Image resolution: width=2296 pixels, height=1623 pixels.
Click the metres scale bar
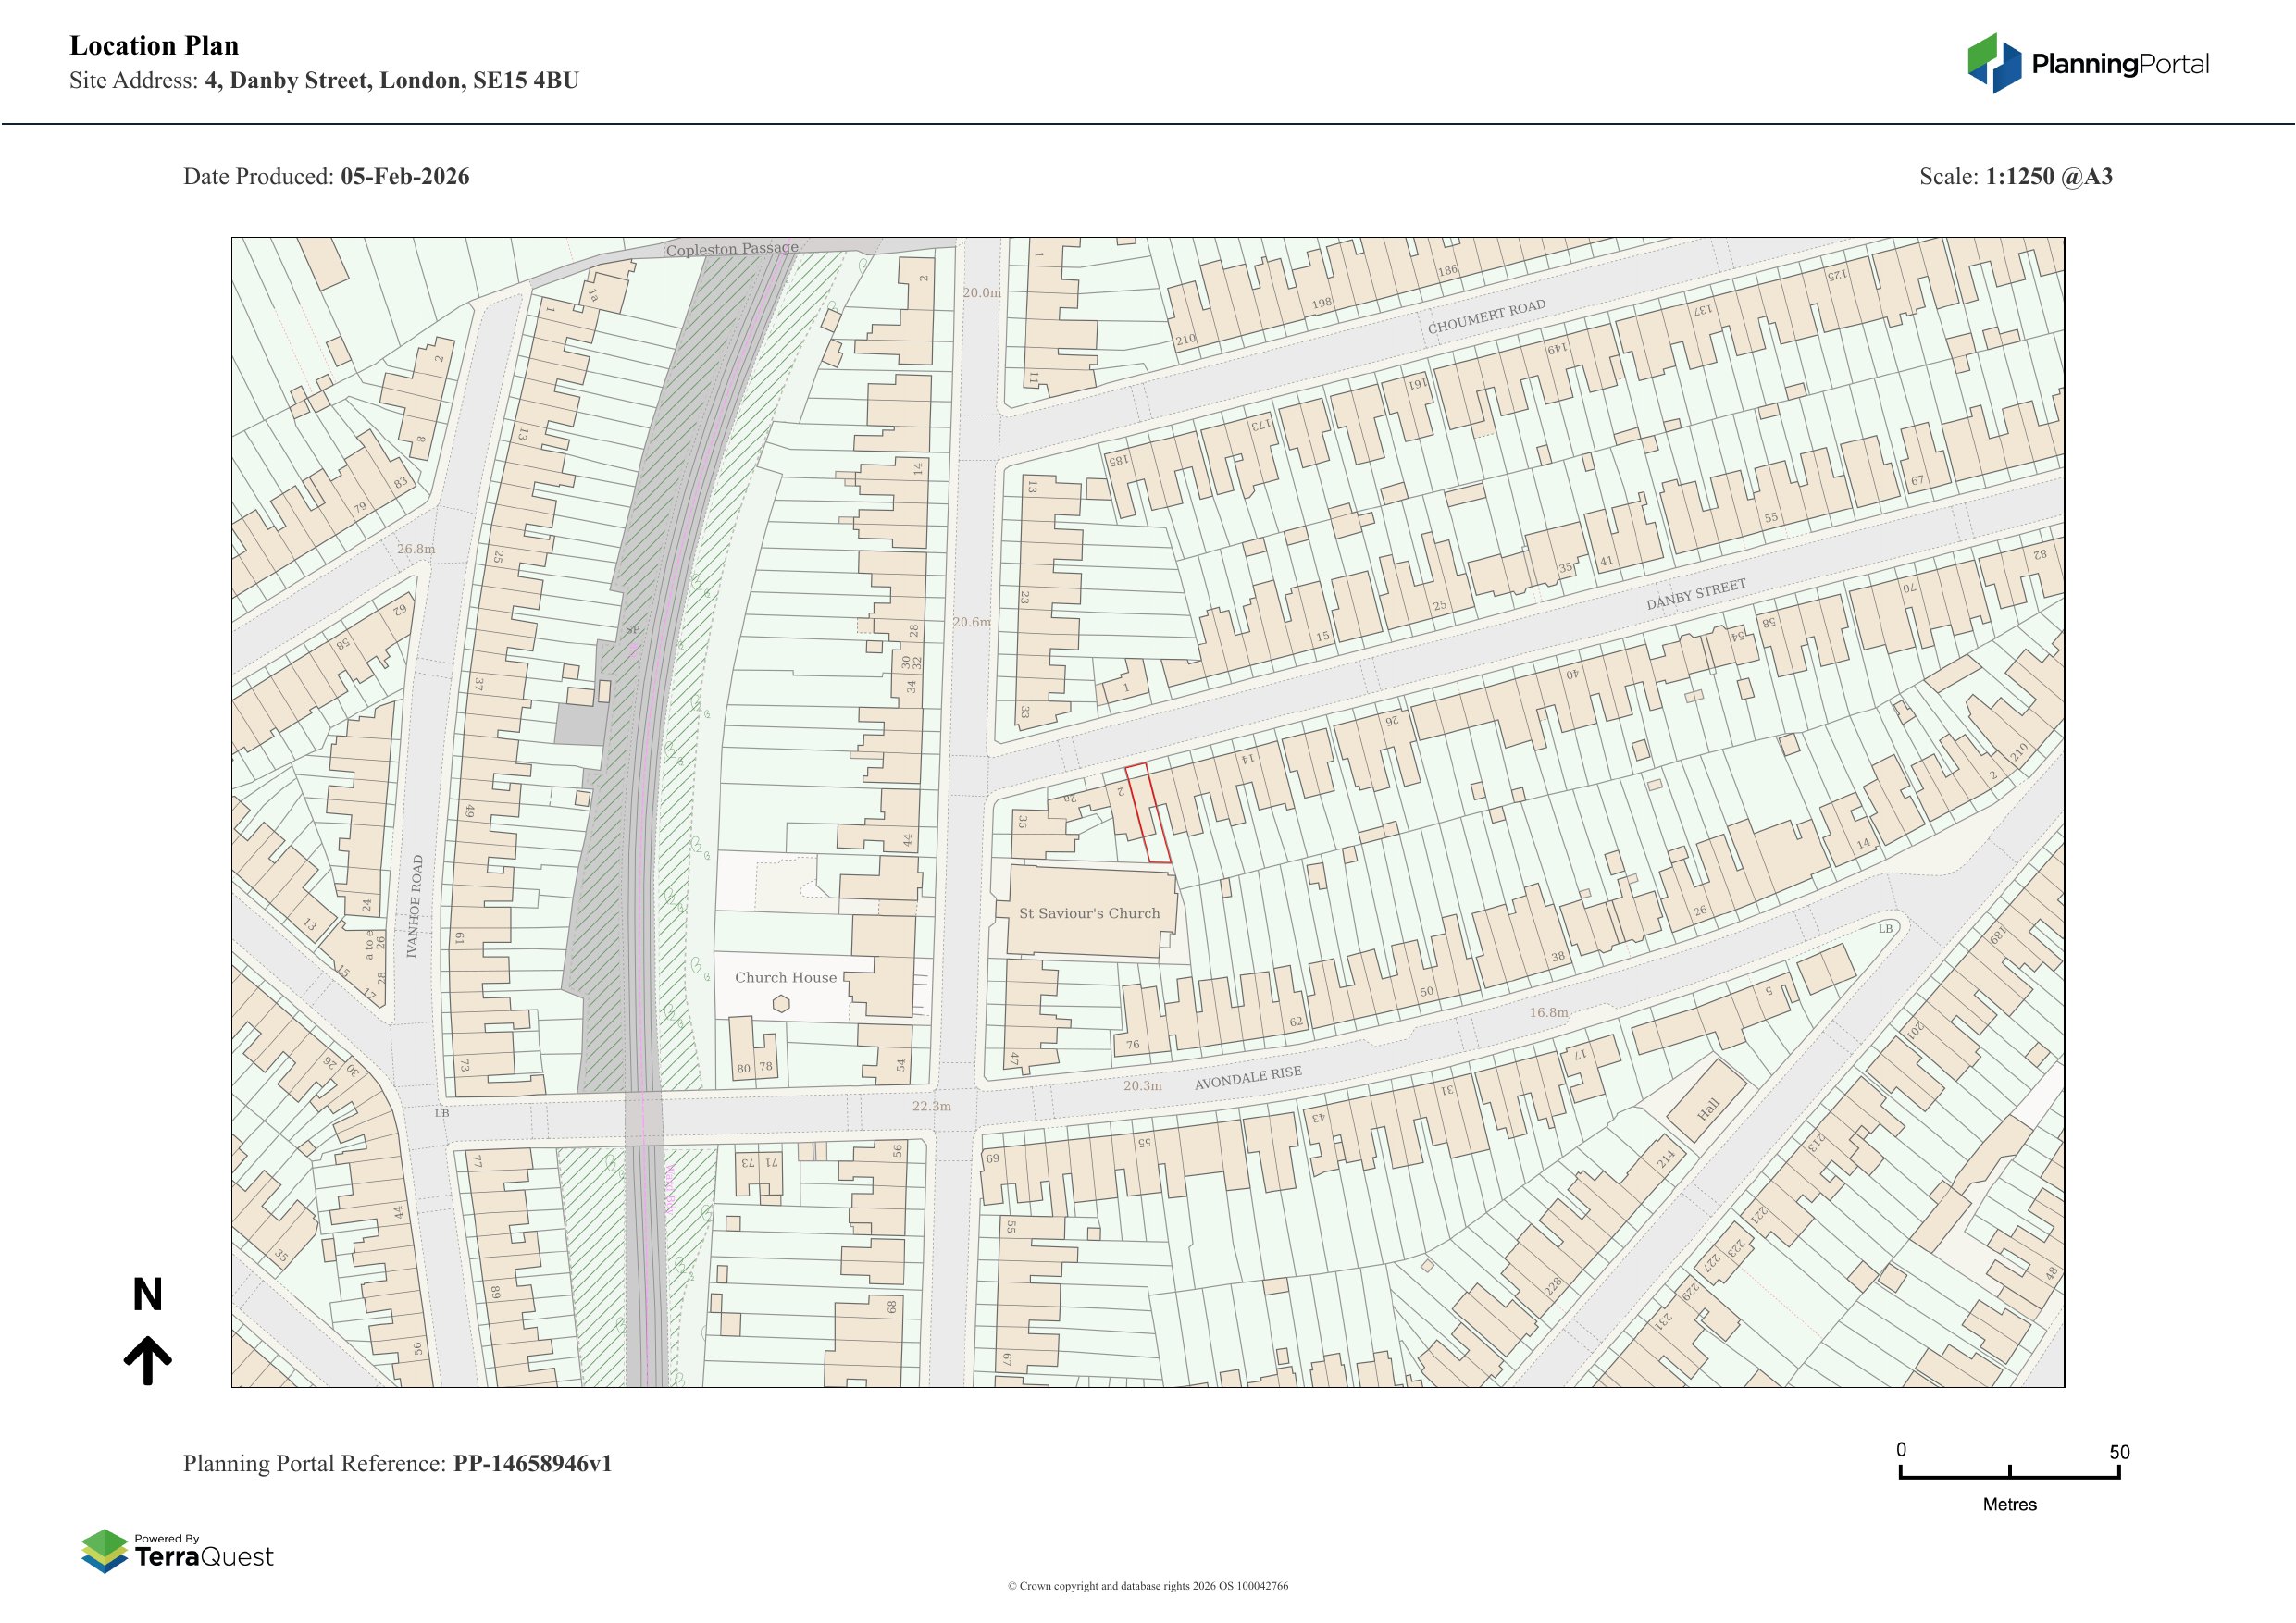[x=2009, y=1475]
